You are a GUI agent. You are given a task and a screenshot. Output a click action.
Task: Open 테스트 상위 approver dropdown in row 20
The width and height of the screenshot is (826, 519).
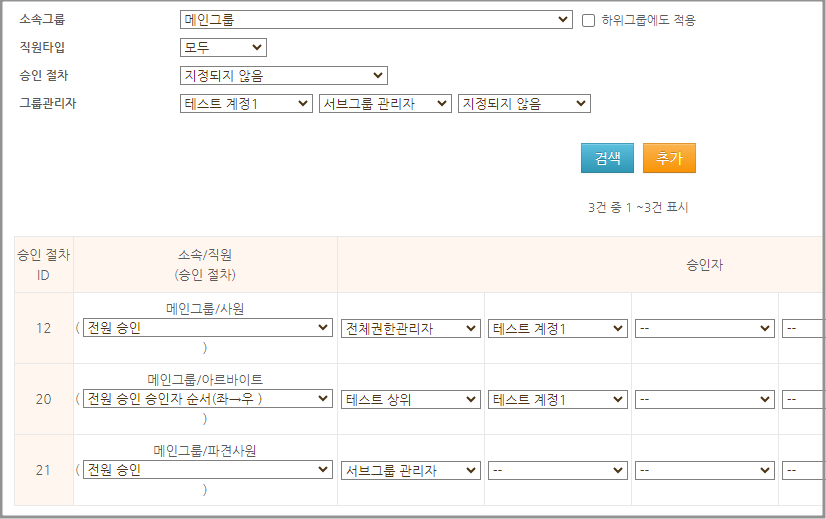pos(410,399)
